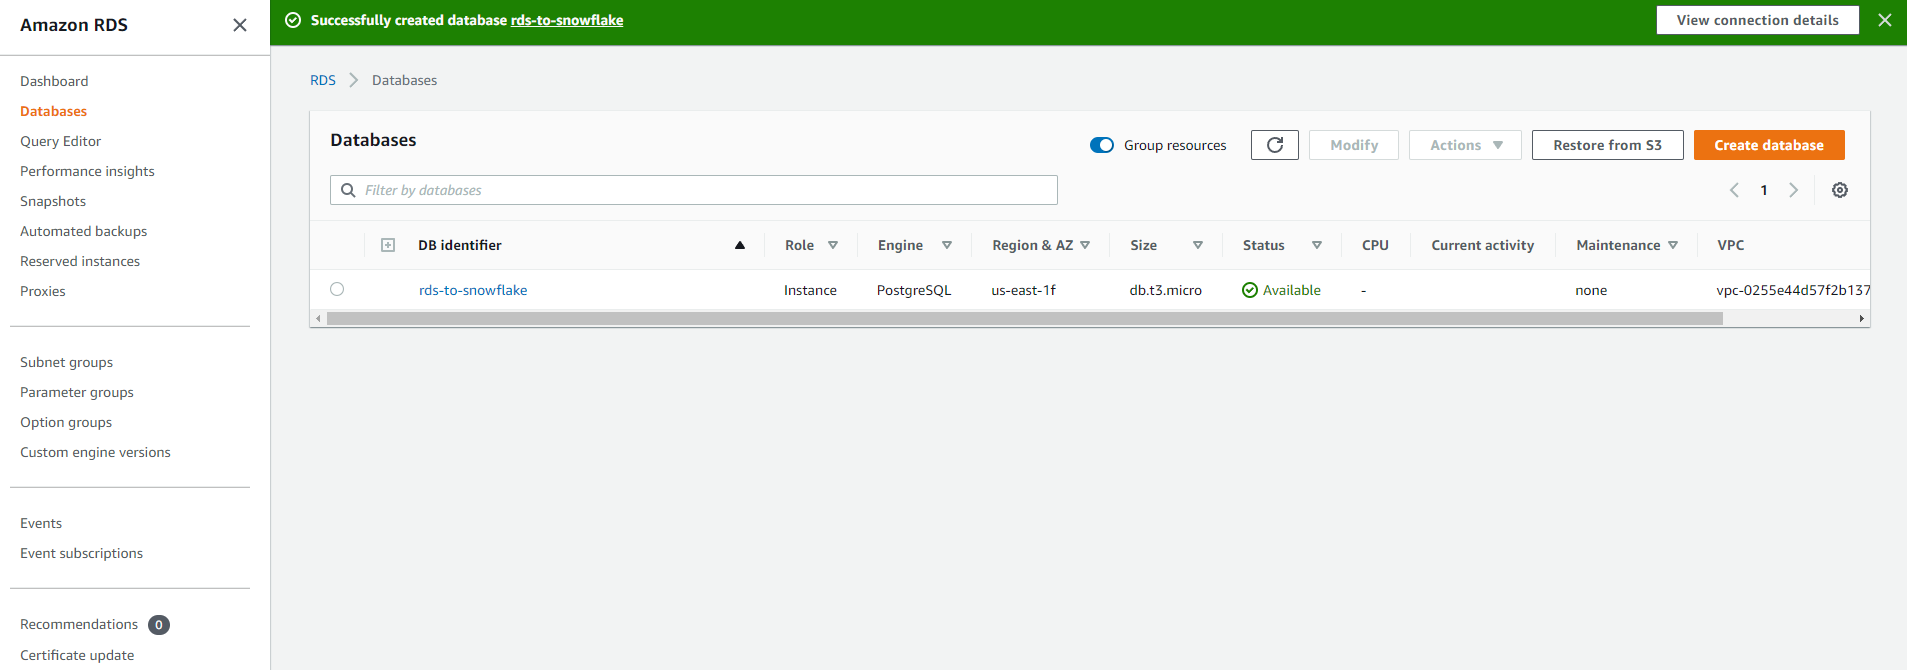Open Custom engine versions in sidebar
This screenshot has width=1907, height=670.
[x=95, y=452]
